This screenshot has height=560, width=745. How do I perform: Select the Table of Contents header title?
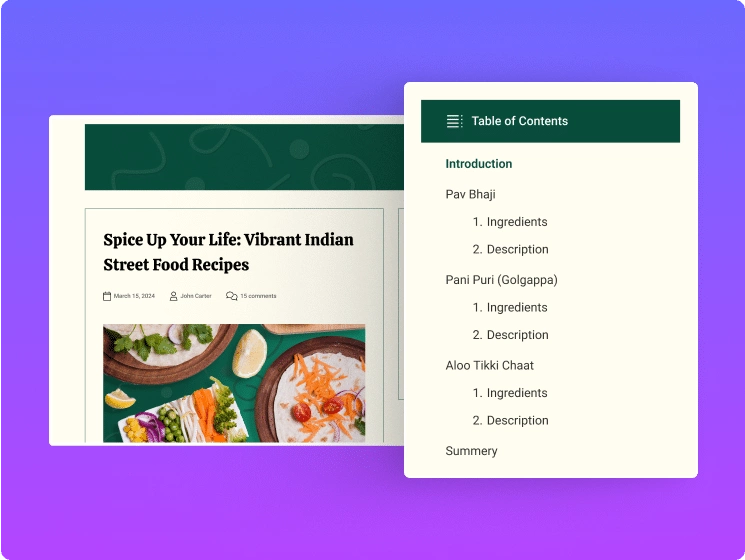[519, 121]
